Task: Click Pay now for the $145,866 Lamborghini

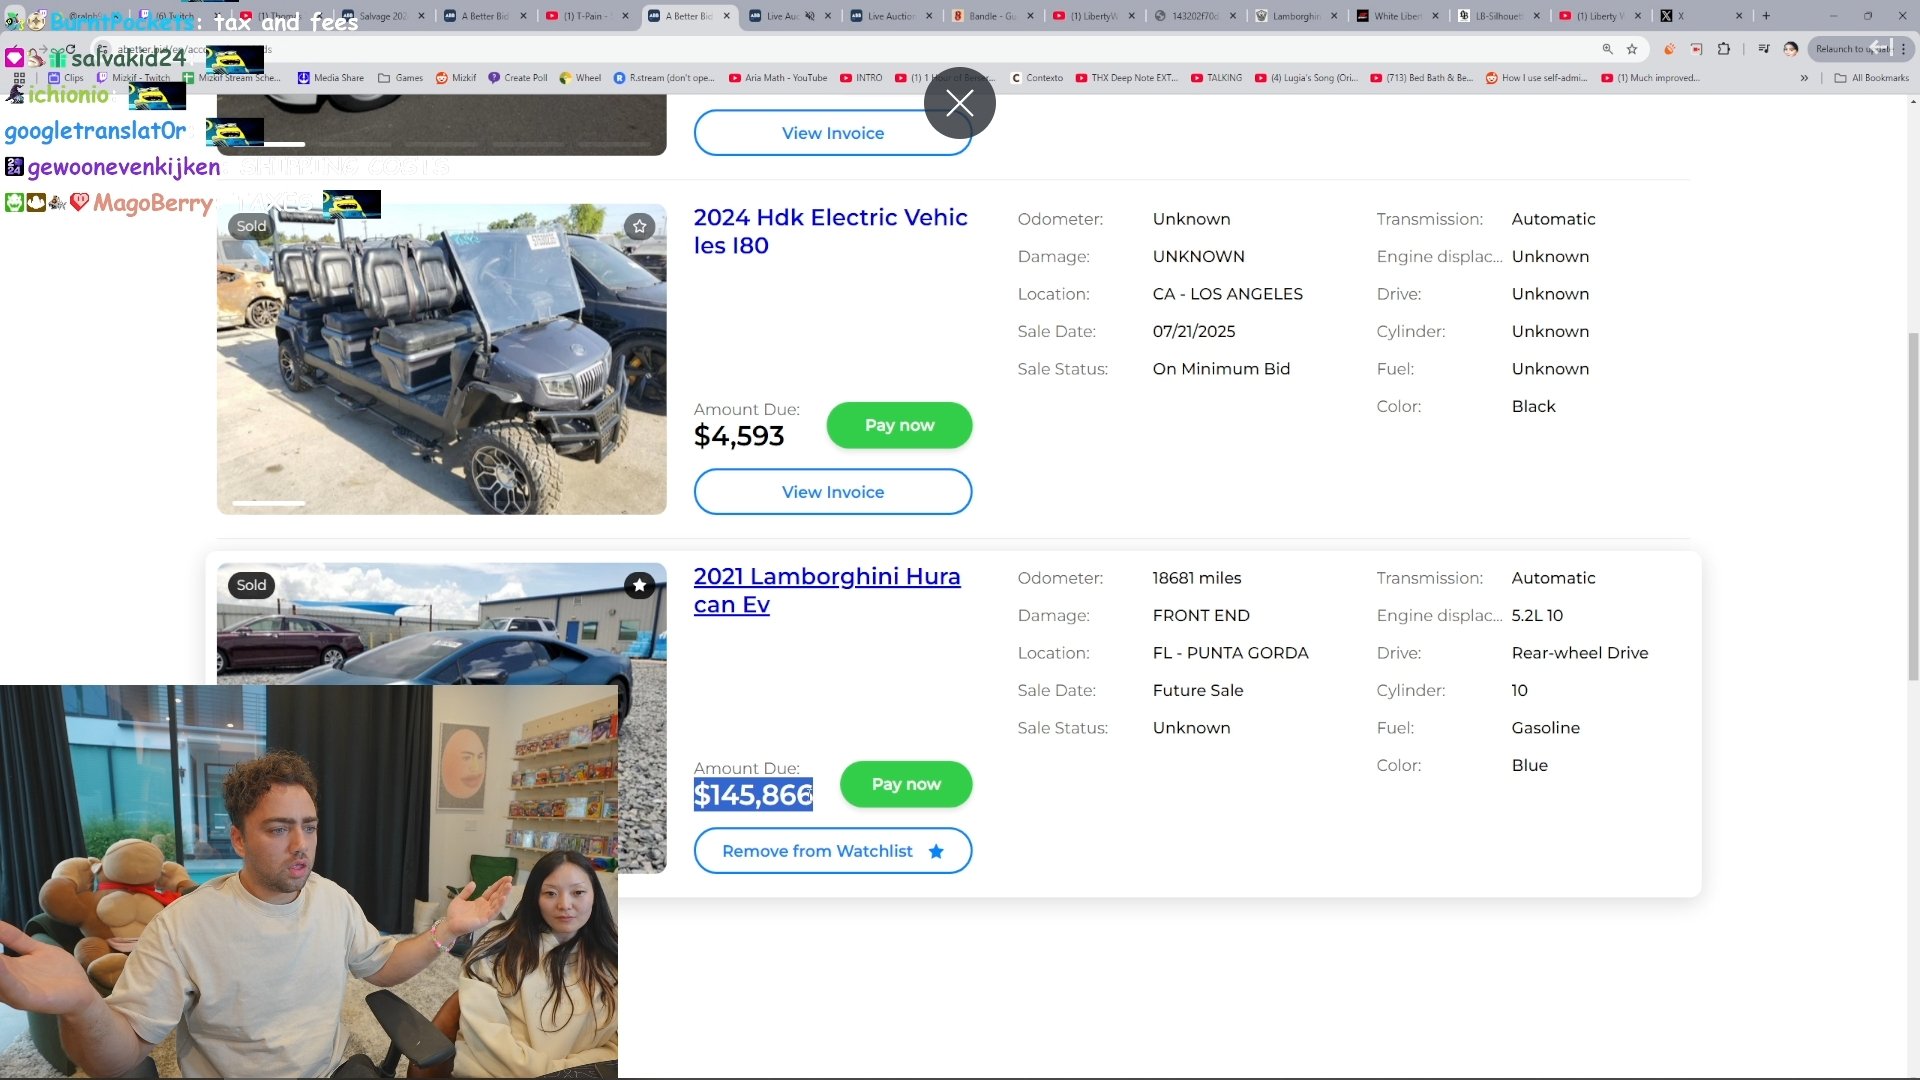Action: pos(906,784)
